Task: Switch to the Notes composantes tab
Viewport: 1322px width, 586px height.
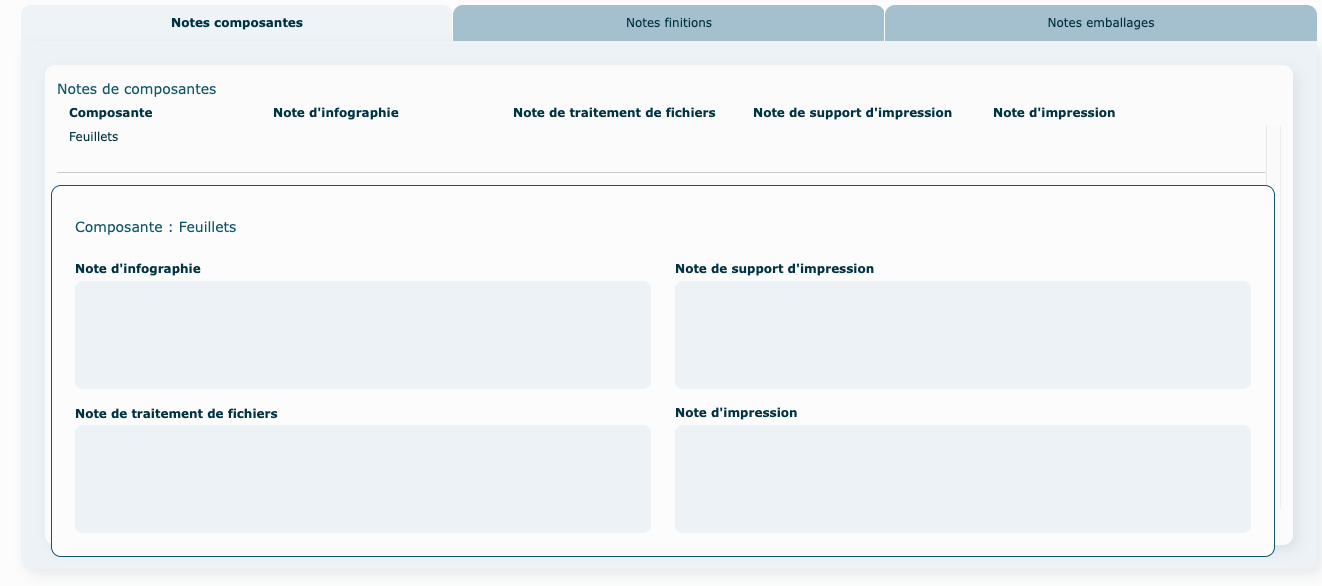Action: tap(237, 23)
